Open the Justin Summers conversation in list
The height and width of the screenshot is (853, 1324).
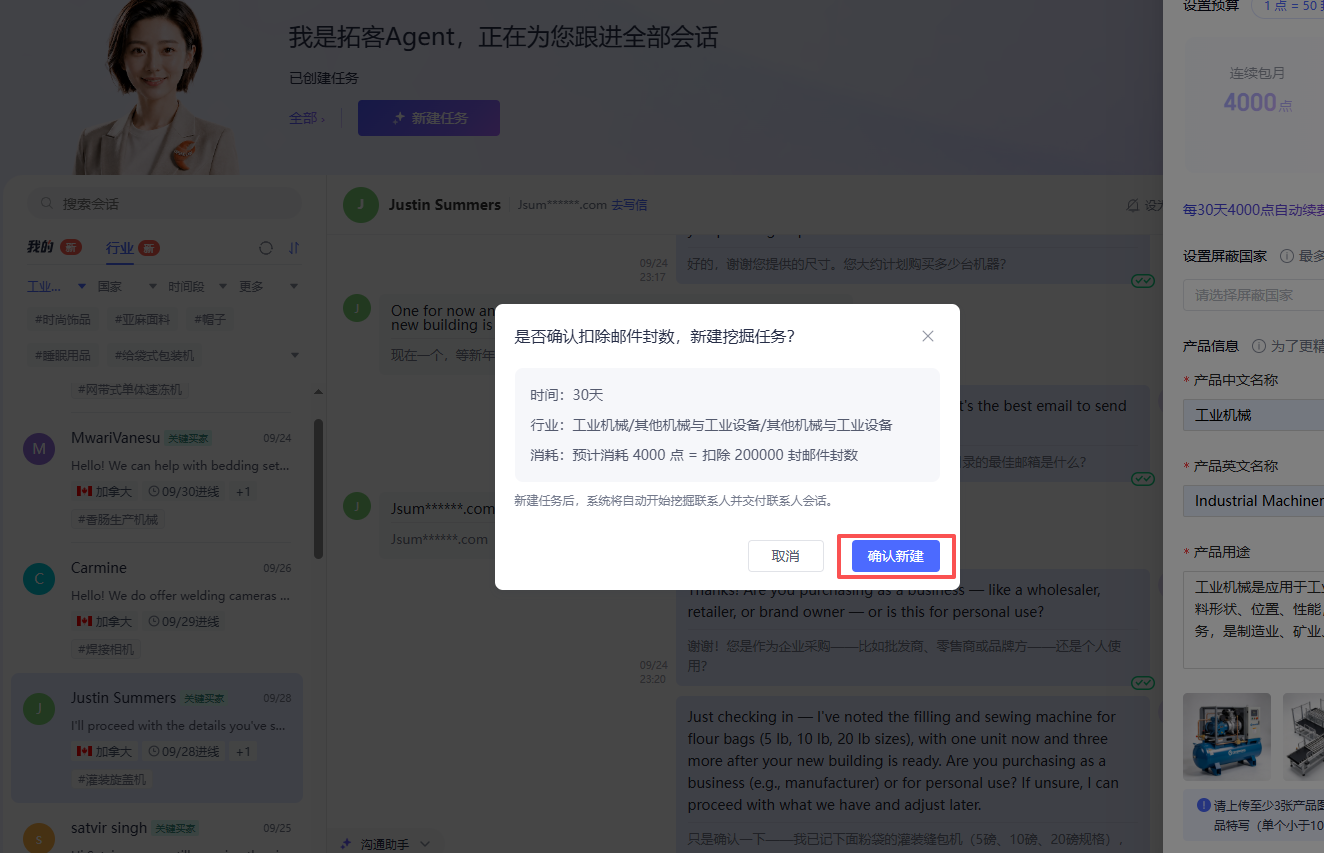[x=157, y=738]
